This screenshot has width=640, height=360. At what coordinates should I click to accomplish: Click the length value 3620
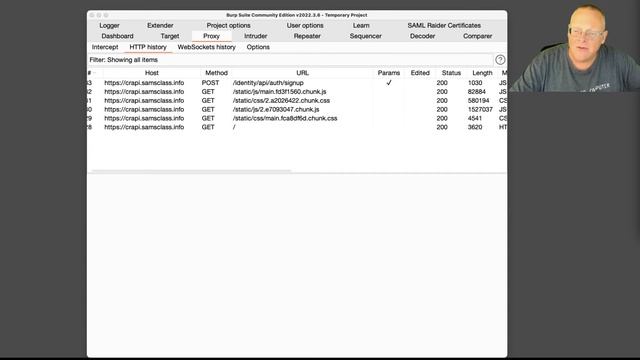tap(475, 127)
